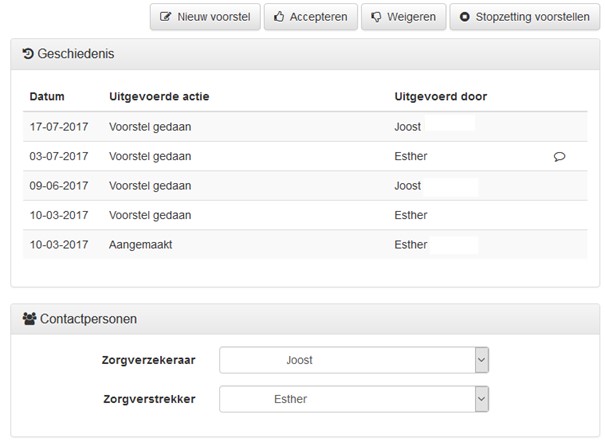
Task: Click the stop circle icon on Stopzetting voorstellen
Action: (x=465, y=17)
